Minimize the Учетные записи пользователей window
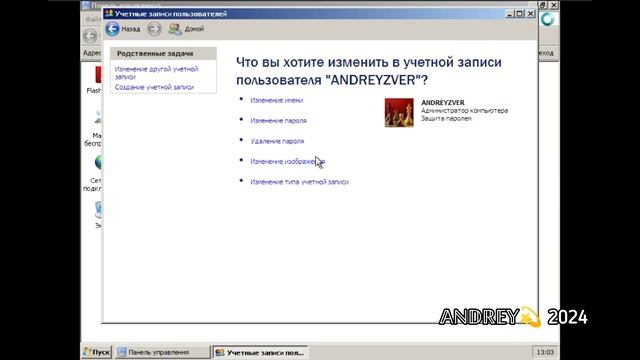 point(509,13)
